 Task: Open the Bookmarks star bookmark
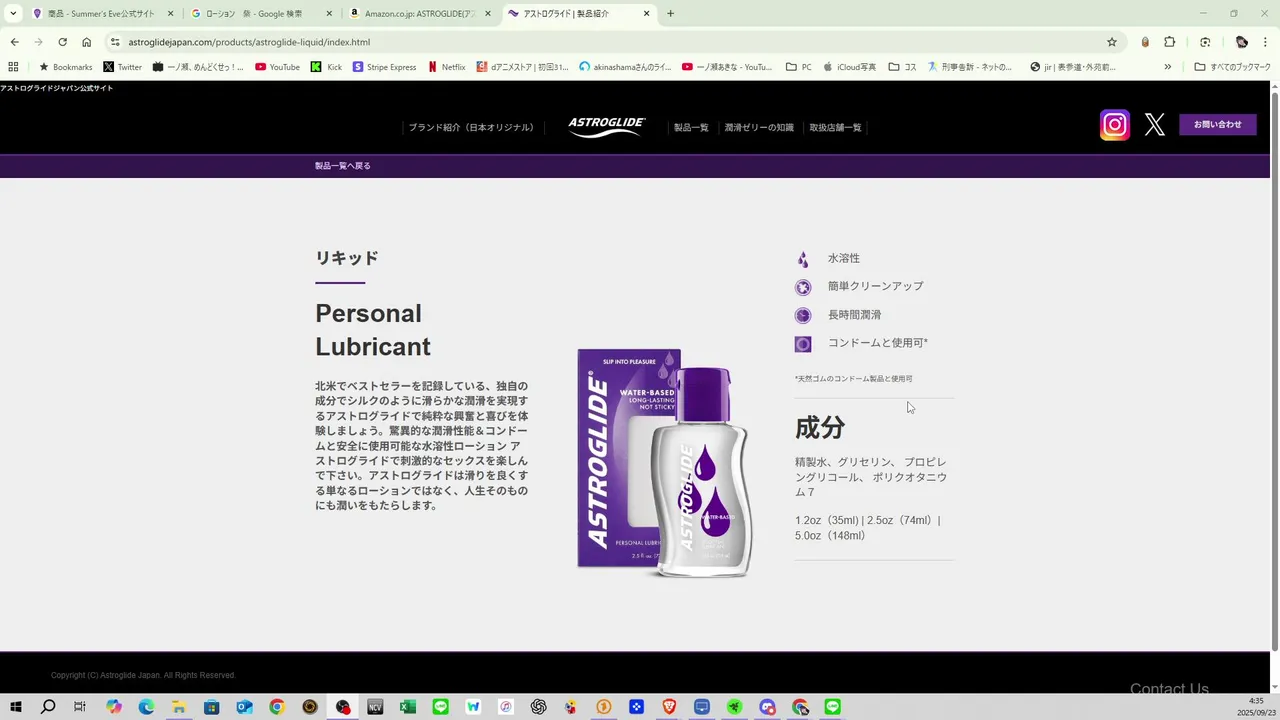pyautogui.click(x=65, y=67)
